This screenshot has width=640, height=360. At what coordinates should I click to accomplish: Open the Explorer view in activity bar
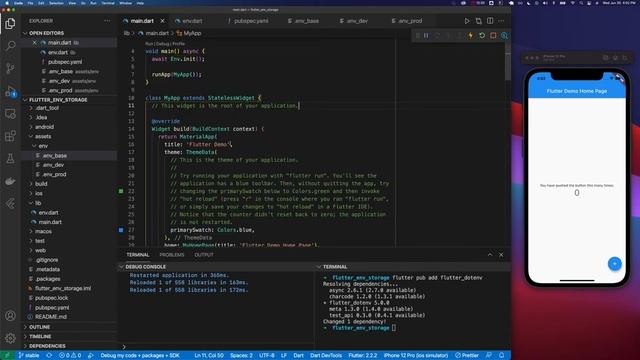(x=10, y=23)
